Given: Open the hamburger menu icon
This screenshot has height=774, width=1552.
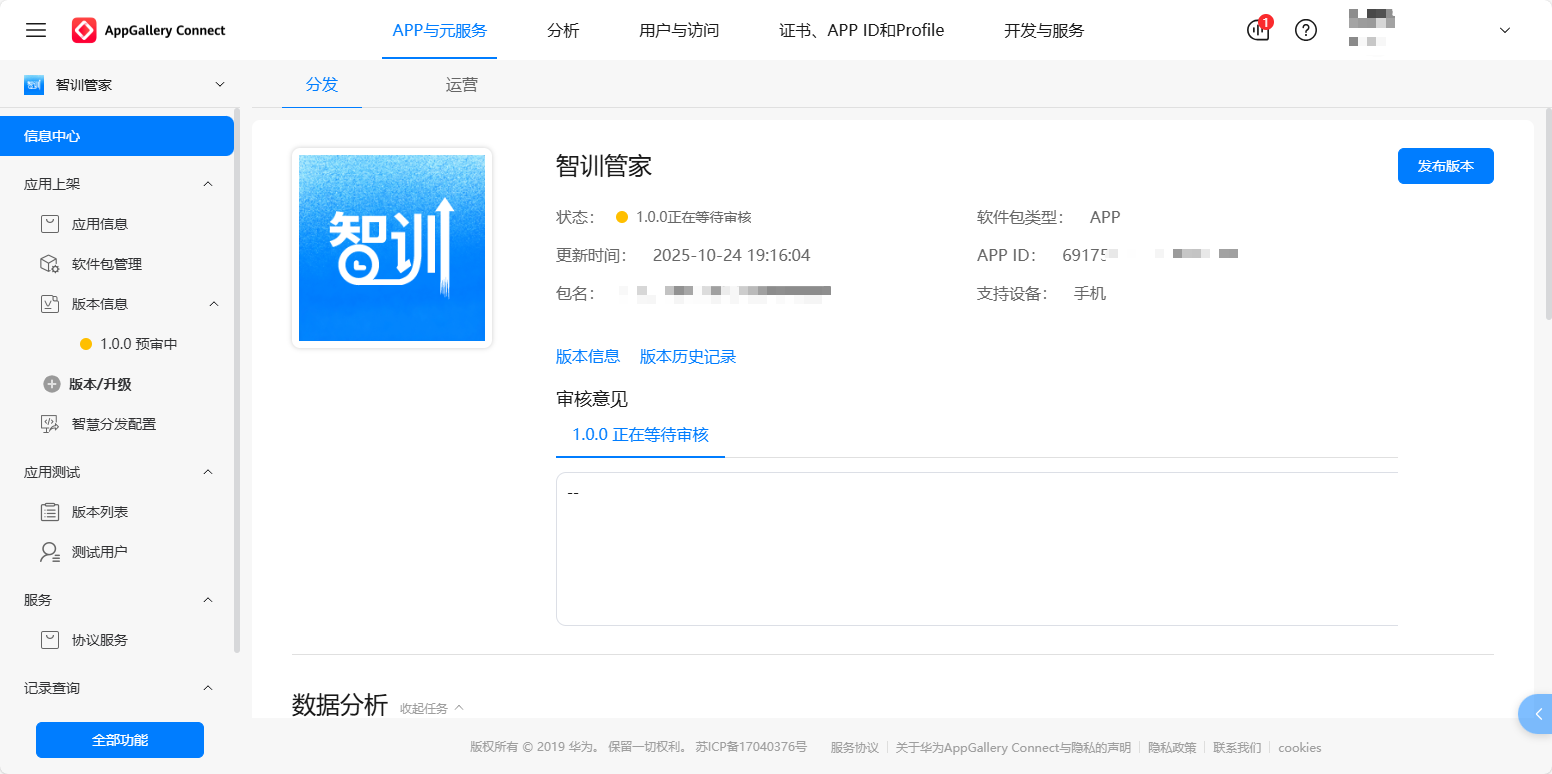Looking at the screenshot, I should [36, 30].
